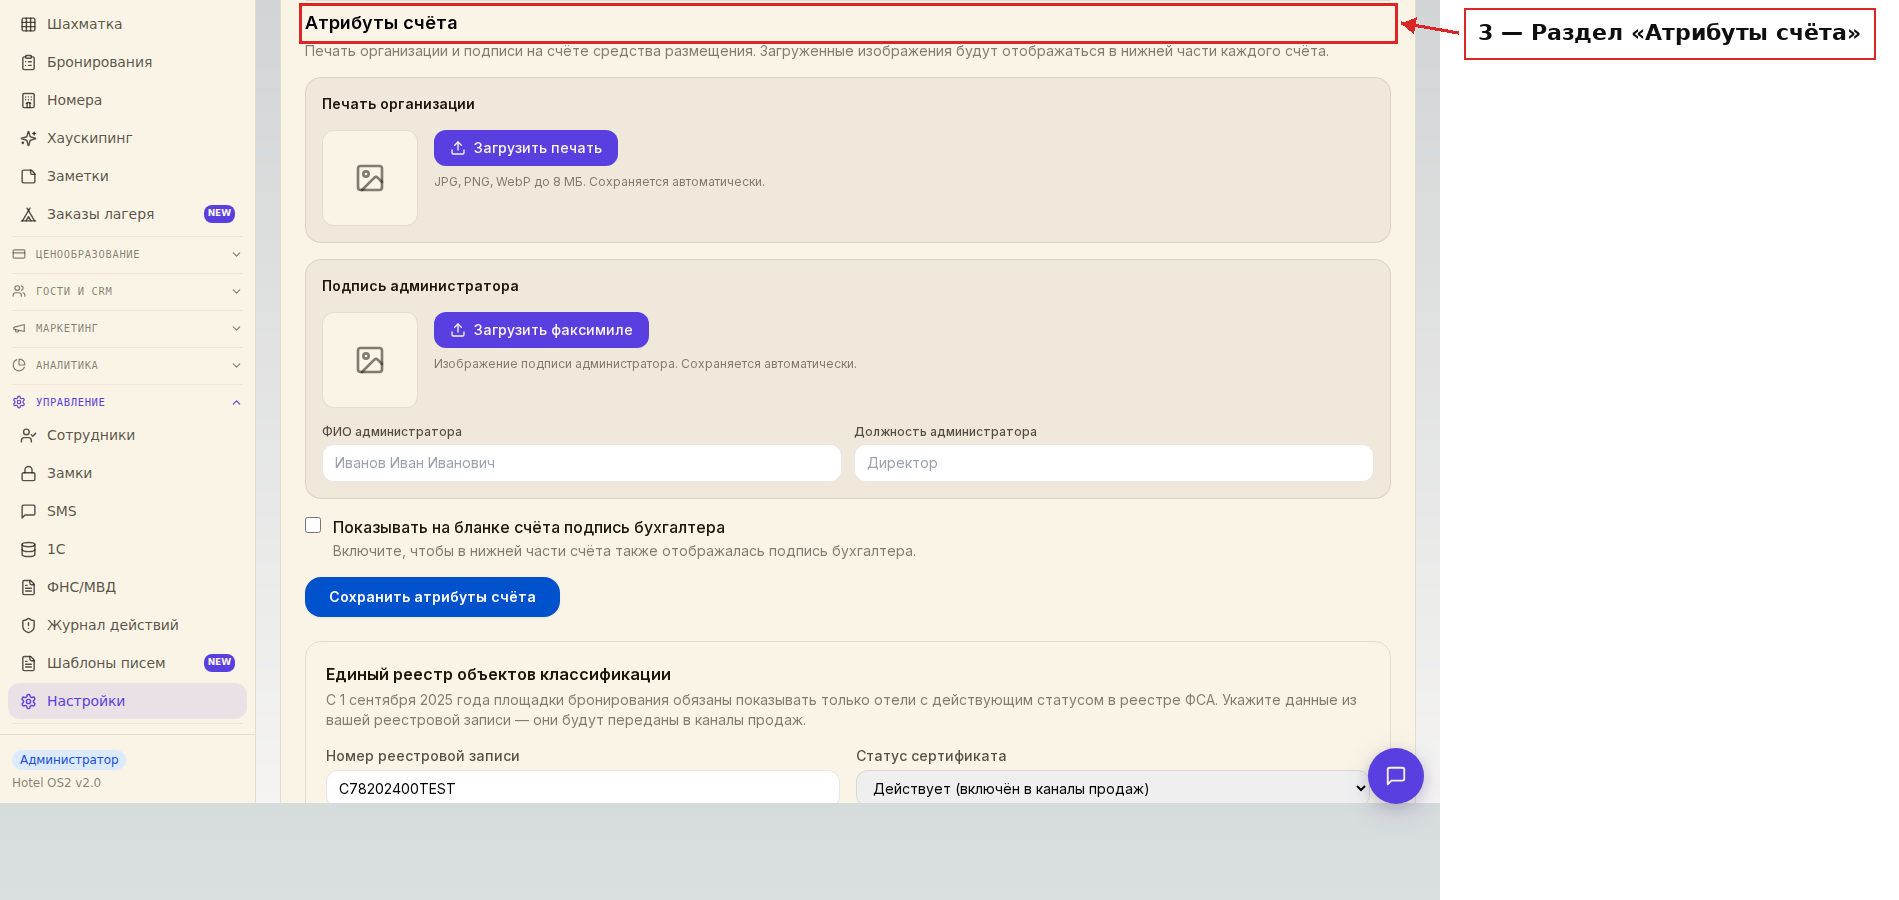Focus the Номер реестровой записи field
The height and width of the screenshot is (900, 1899).
coord(582,788)
